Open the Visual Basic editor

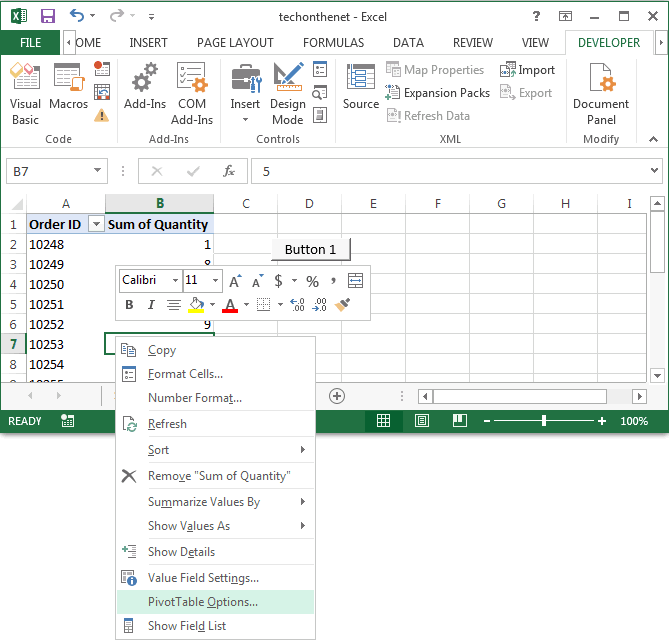coord(25,93)
